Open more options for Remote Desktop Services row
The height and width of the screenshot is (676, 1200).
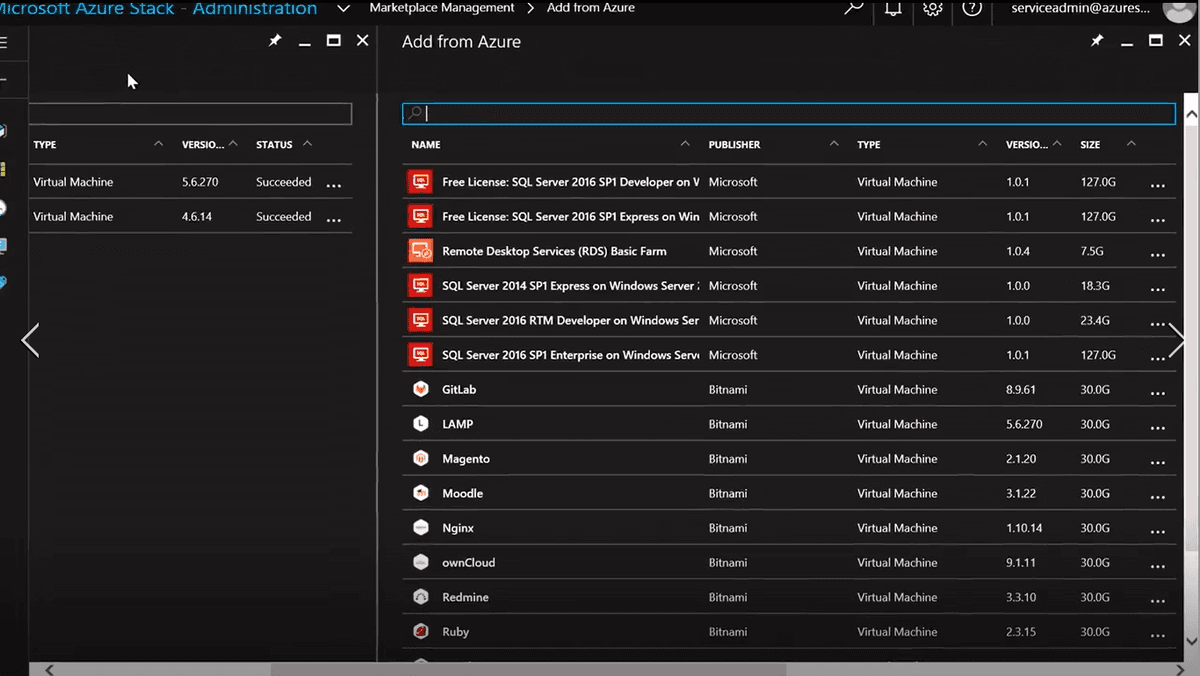pyautogui.click(x=1158, y=254)
